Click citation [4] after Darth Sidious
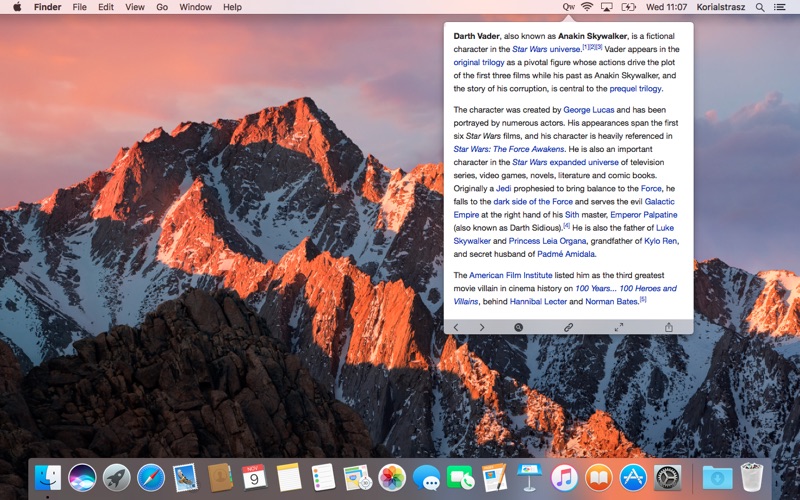 (566, 226)
